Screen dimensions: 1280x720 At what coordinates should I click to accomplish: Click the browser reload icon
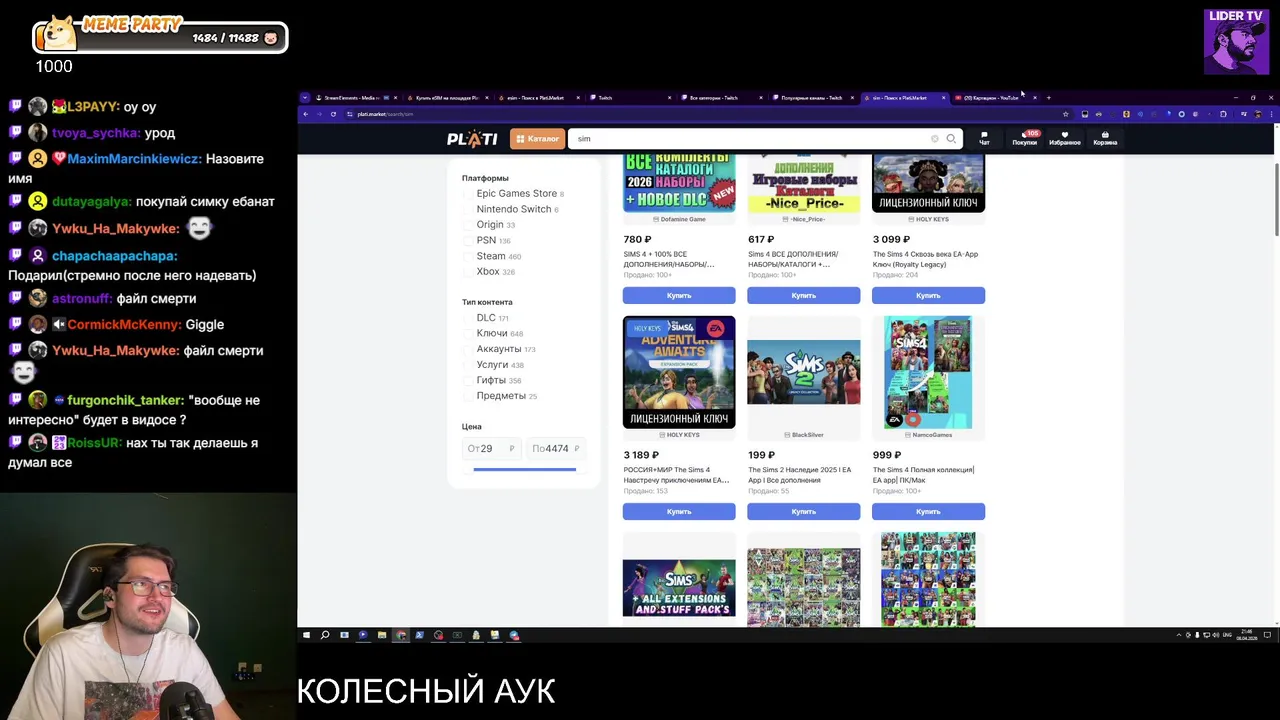(x=333, y=114)
